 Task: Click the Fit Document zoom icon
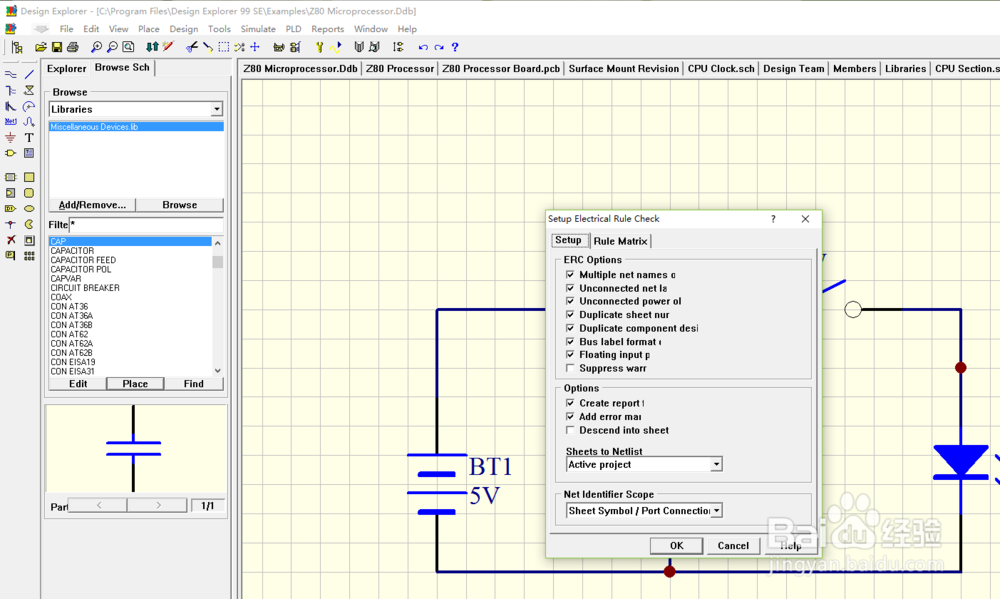click(128, 47)
